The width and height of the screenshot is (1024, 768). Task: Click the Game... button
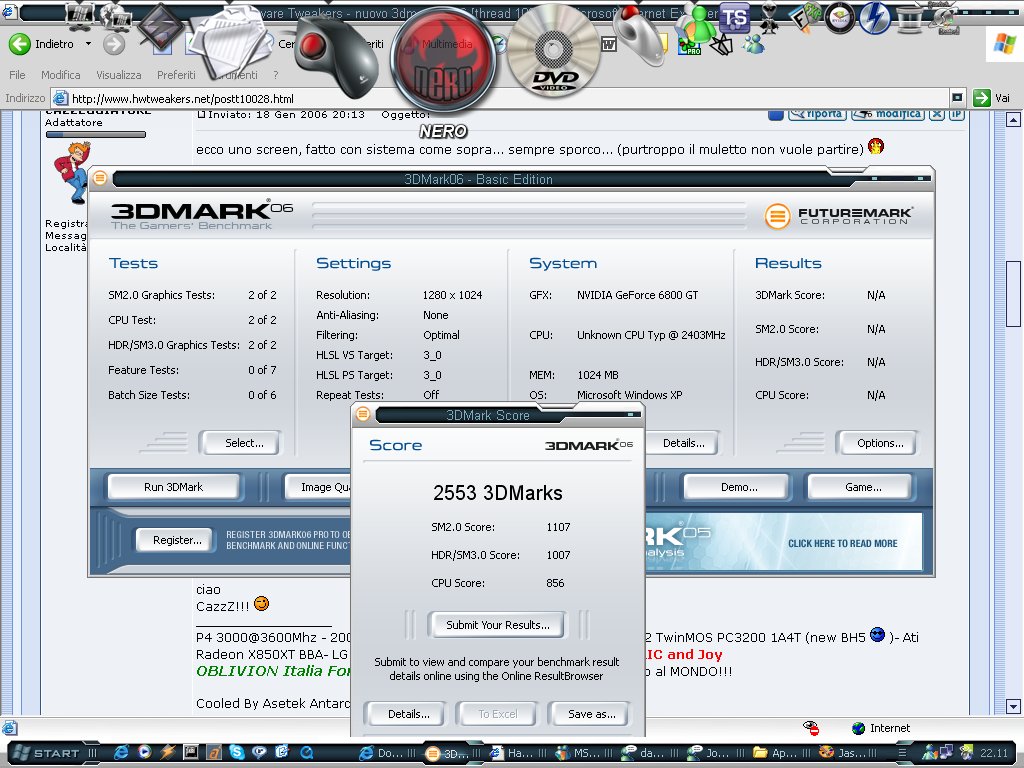point(863,487)
